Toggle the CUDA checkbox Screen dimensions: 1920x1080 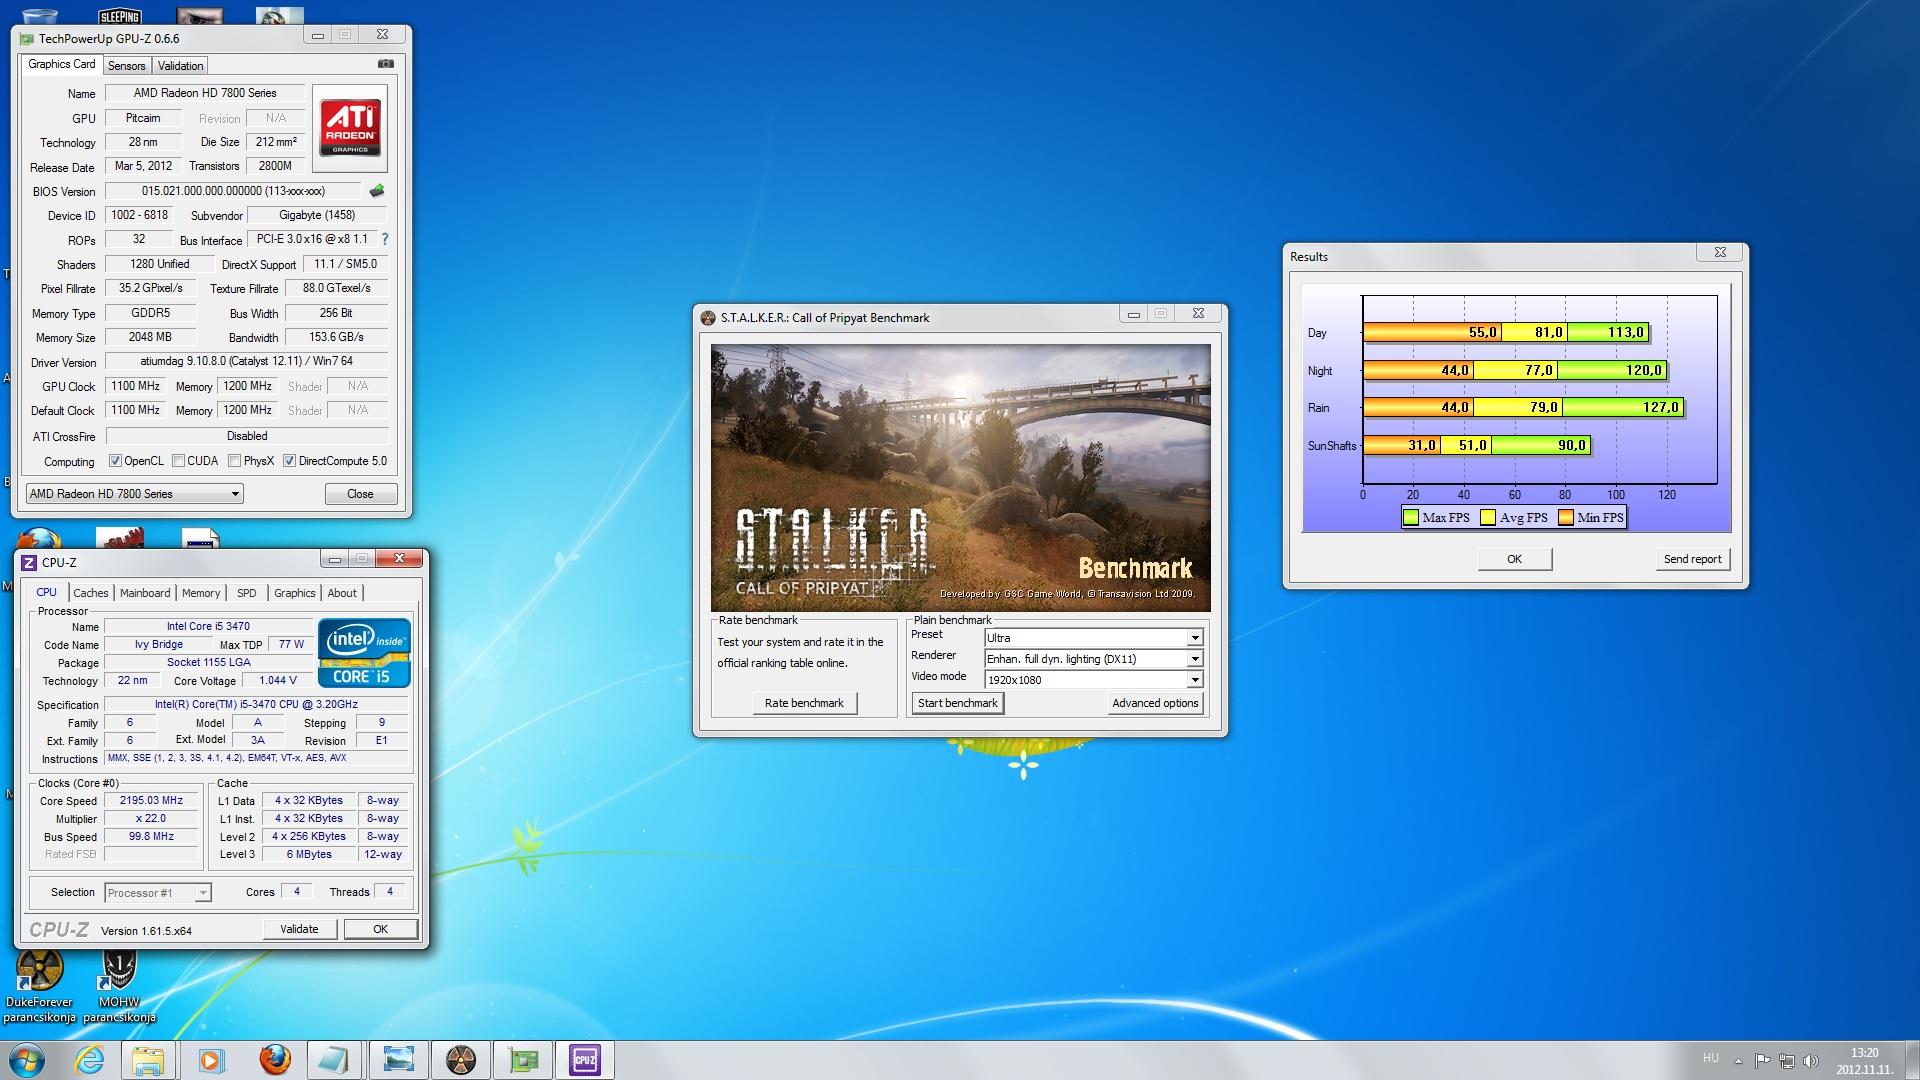(178, 461)
